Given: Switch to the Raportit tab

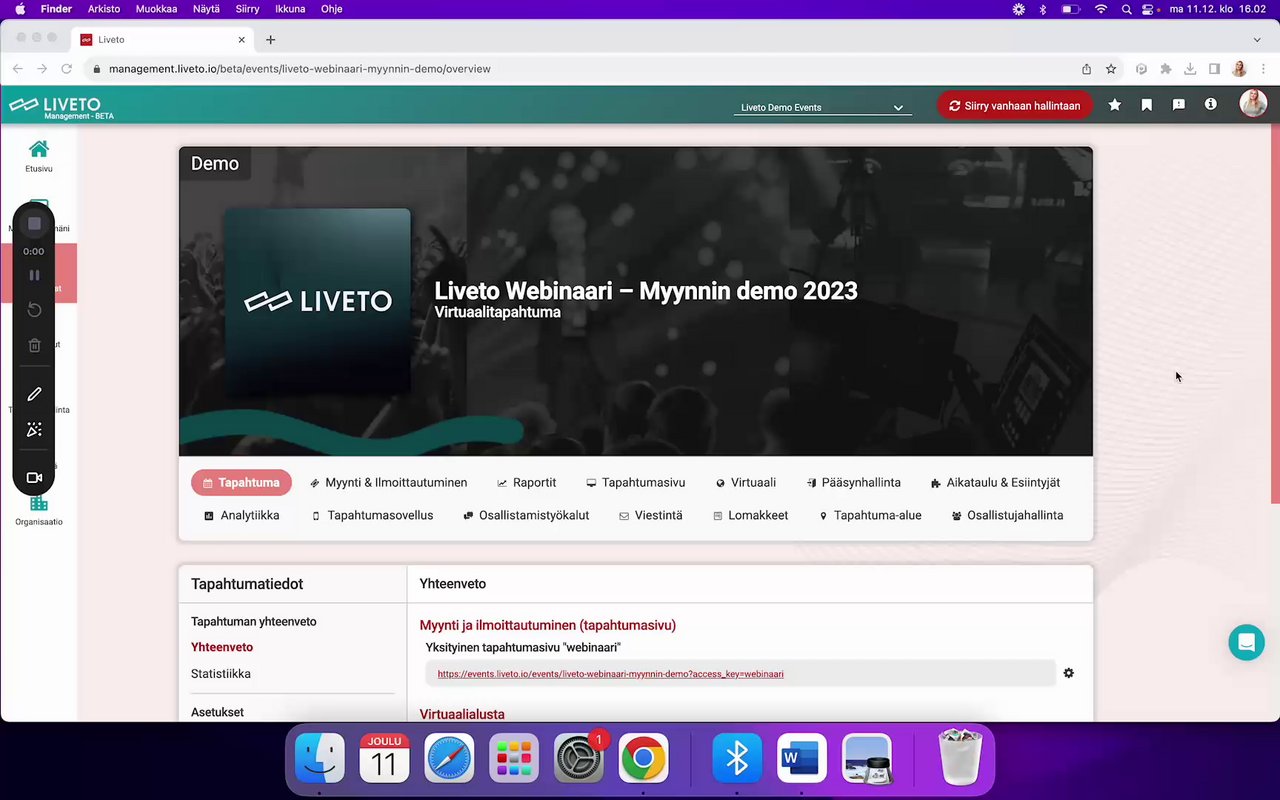Looking at the screenshot, I should pos(527,483).
